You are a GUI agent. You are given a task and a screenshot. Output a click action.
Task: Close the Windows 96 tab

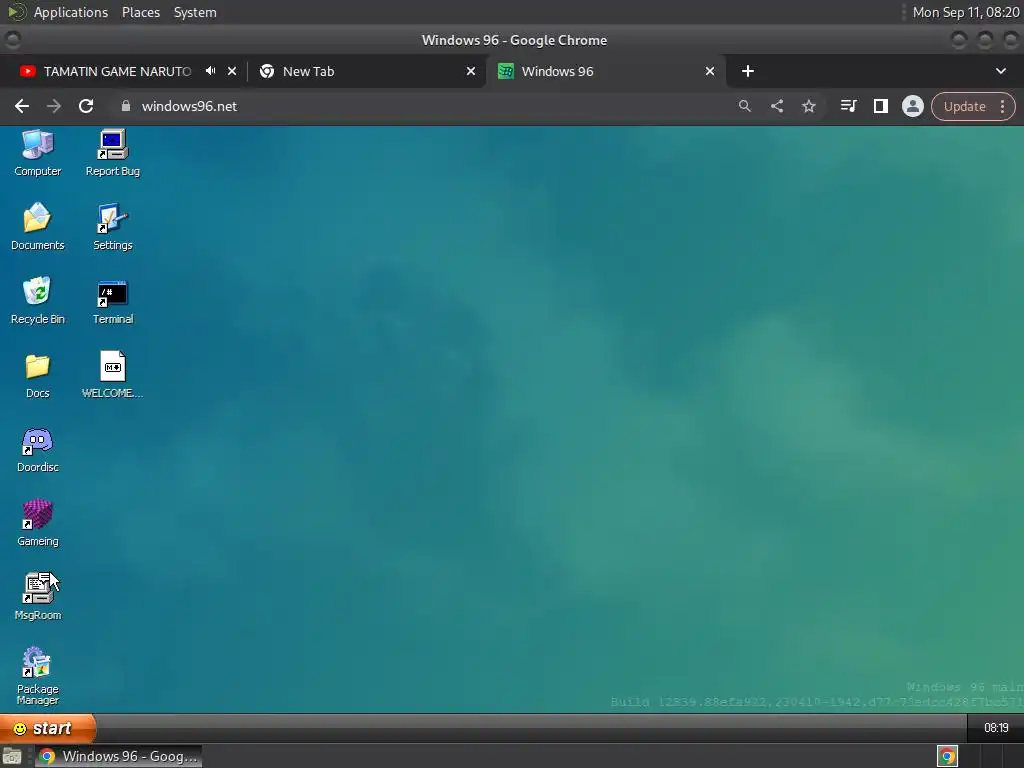tap(710, 71)
